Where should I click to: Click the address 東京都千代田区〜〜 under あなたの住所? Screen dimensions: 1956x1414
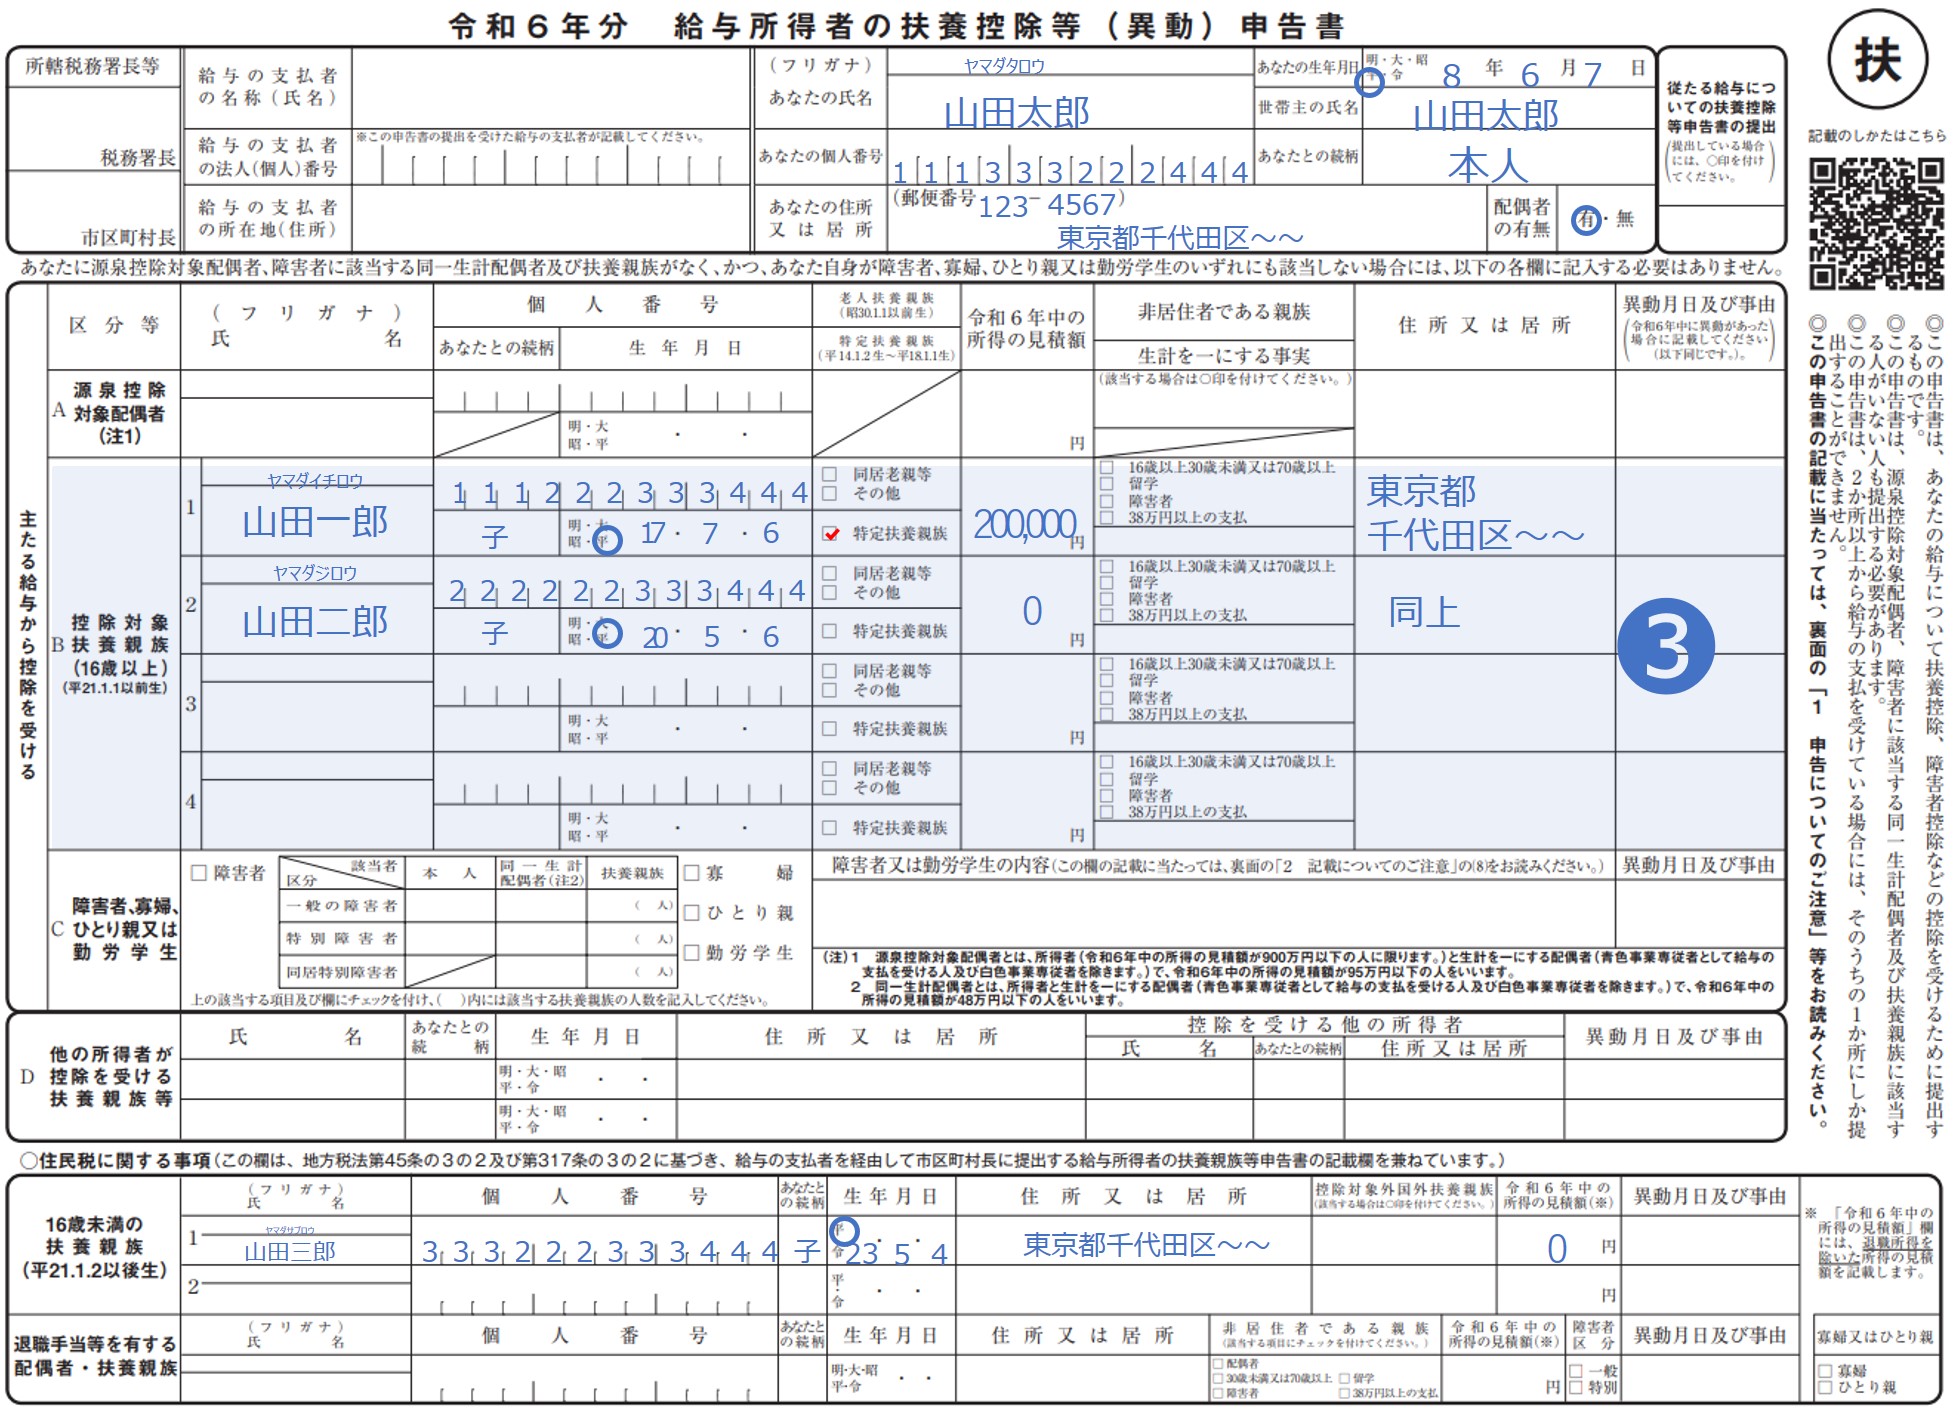(1180, 238)
